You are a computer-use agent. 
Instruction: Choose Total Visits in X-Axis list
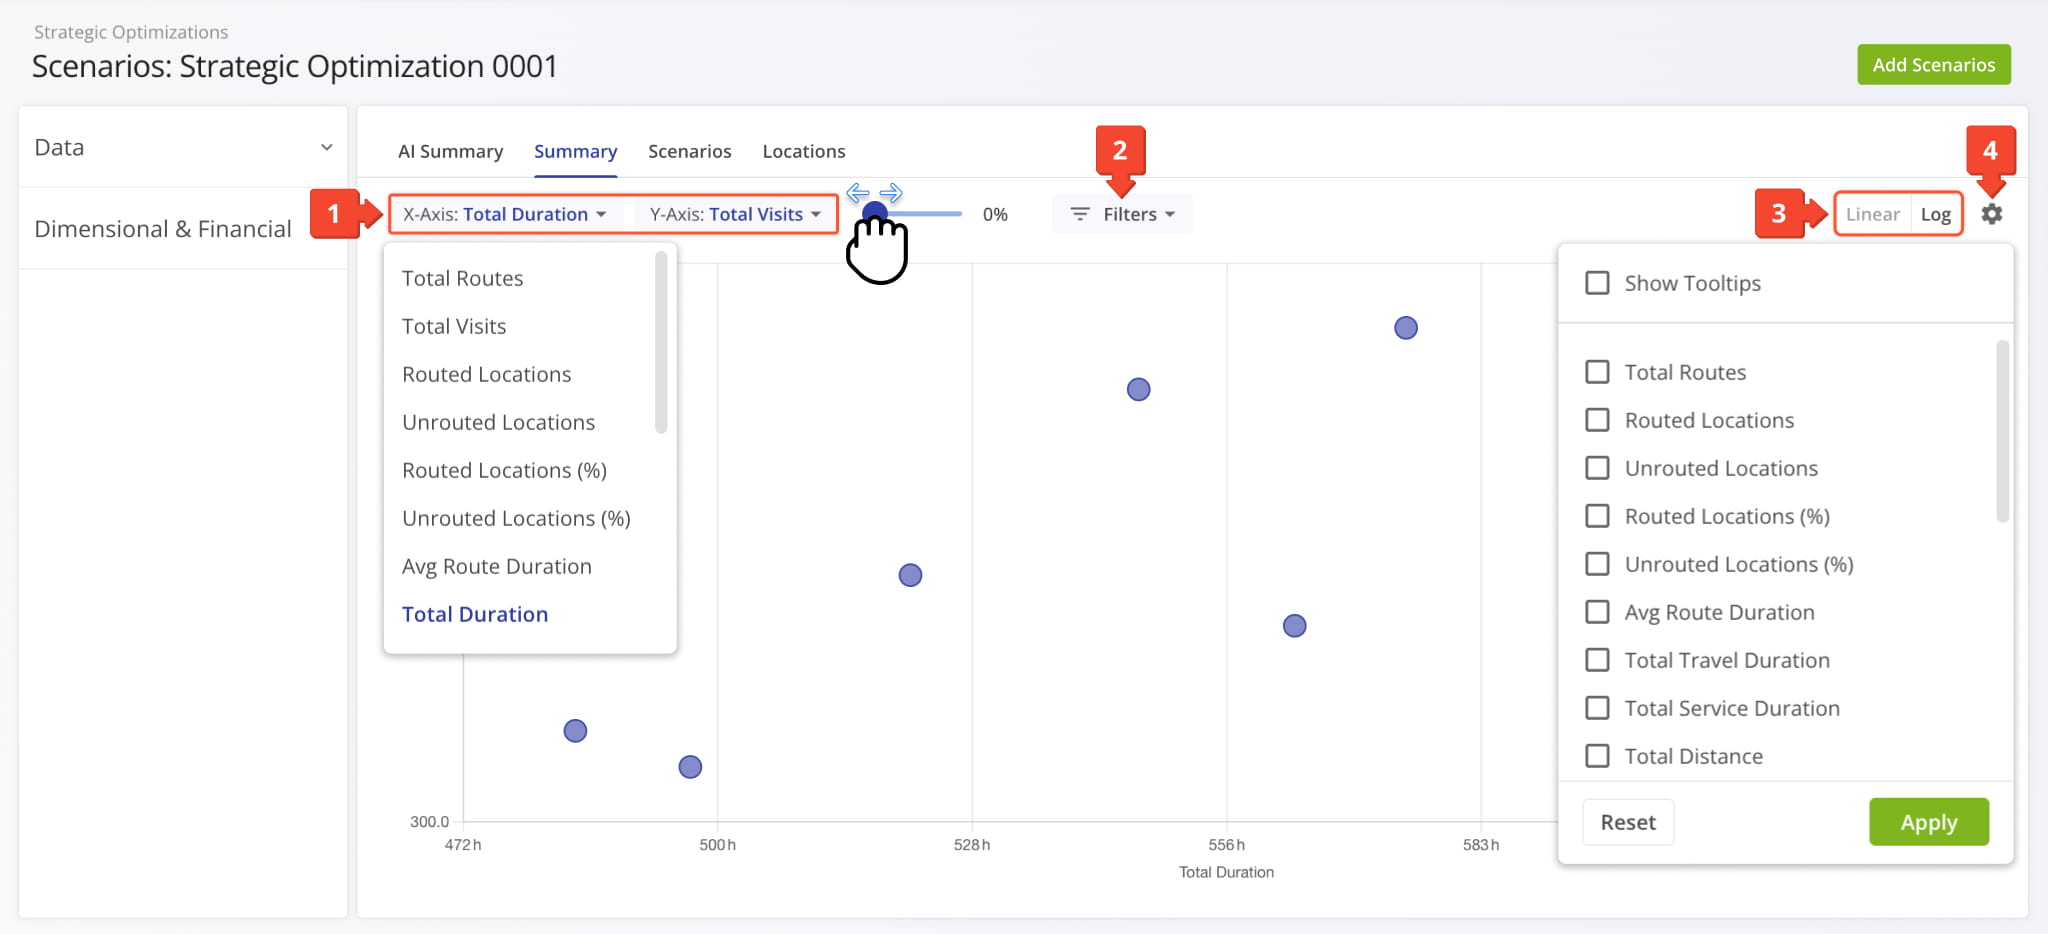pos(454,326)
